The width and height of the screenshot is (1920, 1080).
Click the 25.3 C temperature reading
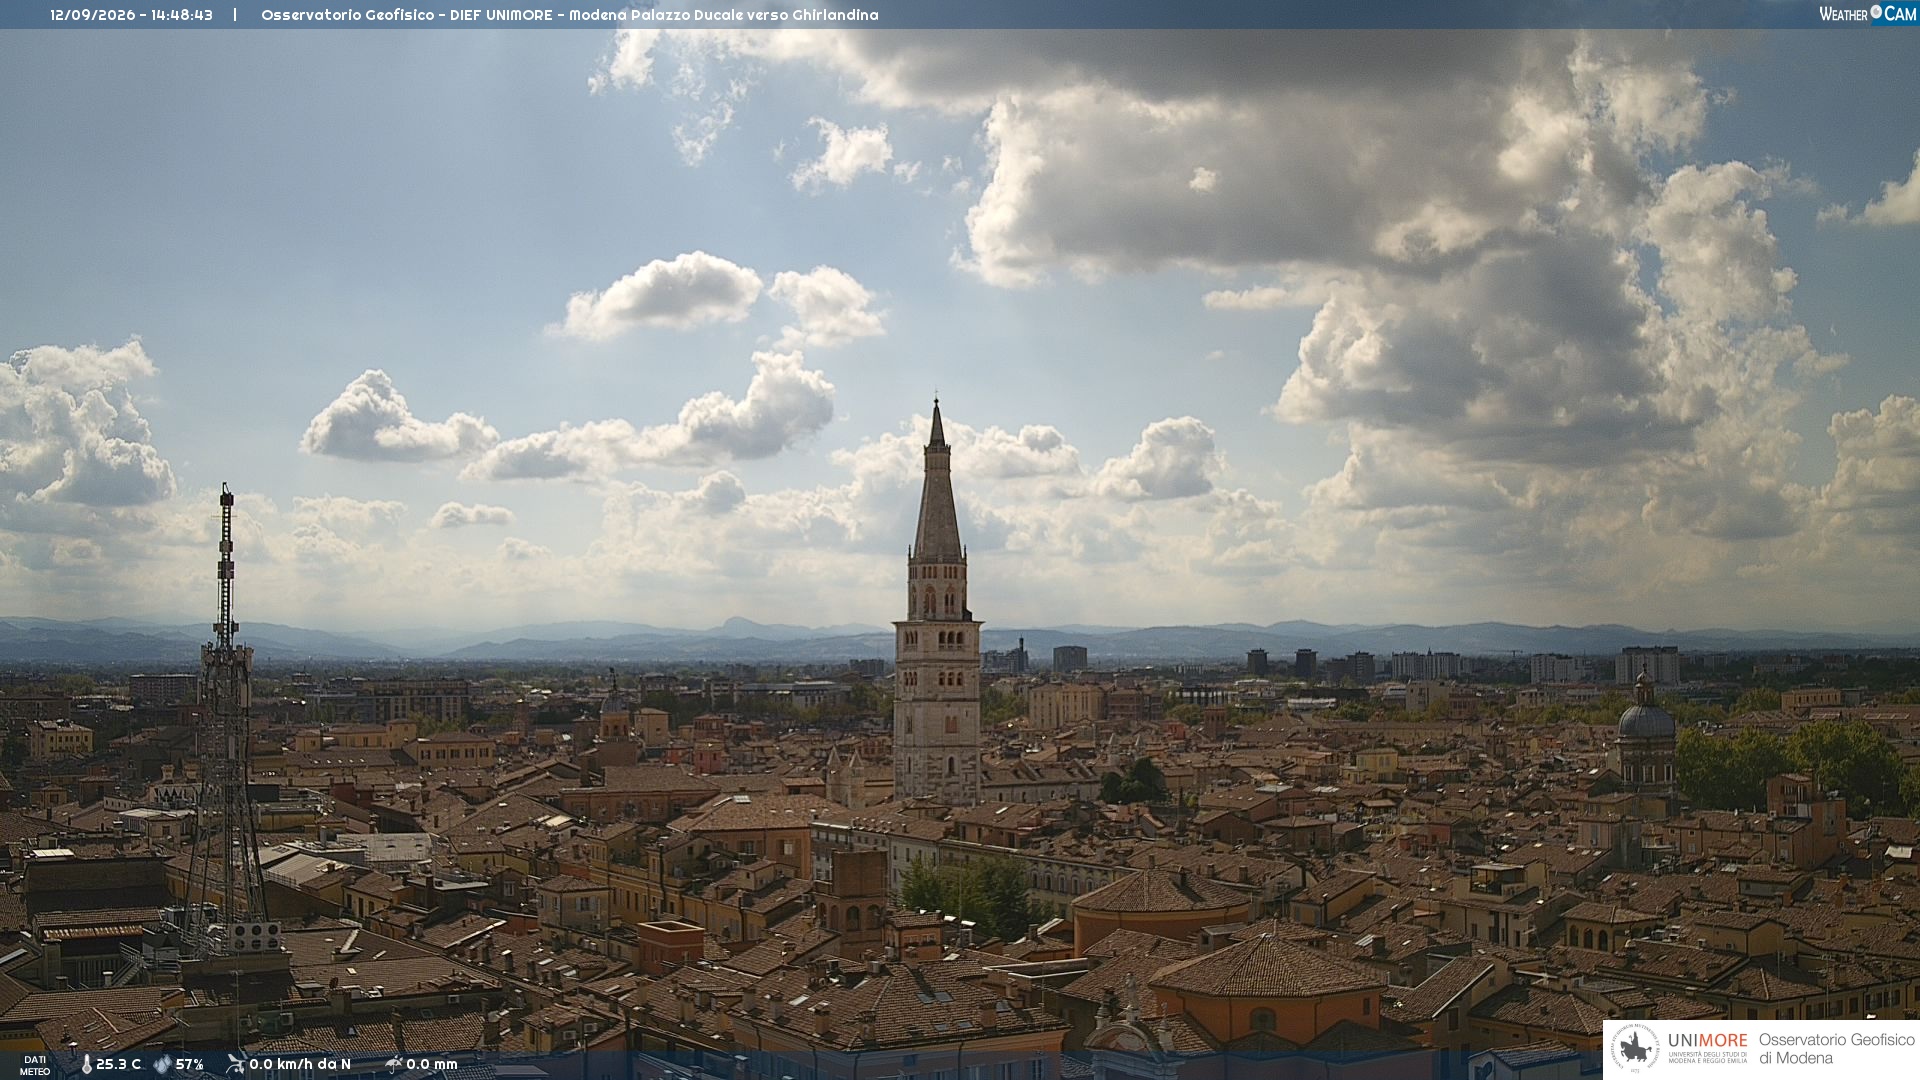point(118,1064)
